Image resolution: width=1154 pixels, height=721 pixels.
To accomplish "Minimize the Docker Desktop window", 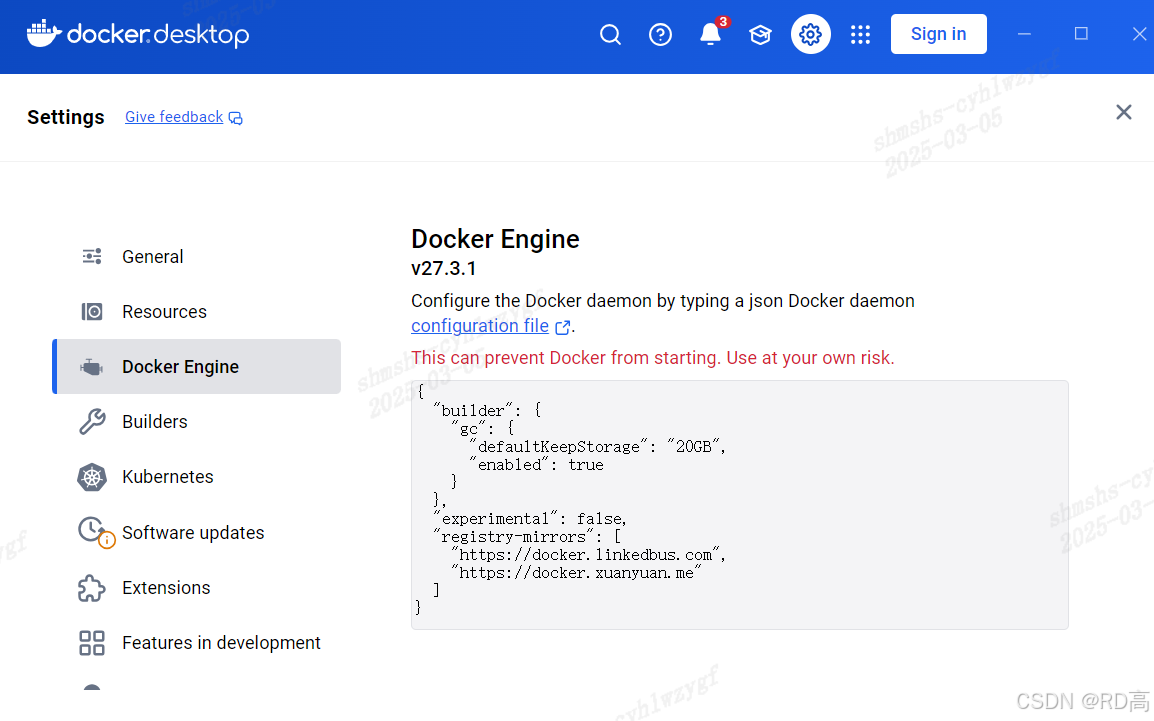I will click(1024, 34).
